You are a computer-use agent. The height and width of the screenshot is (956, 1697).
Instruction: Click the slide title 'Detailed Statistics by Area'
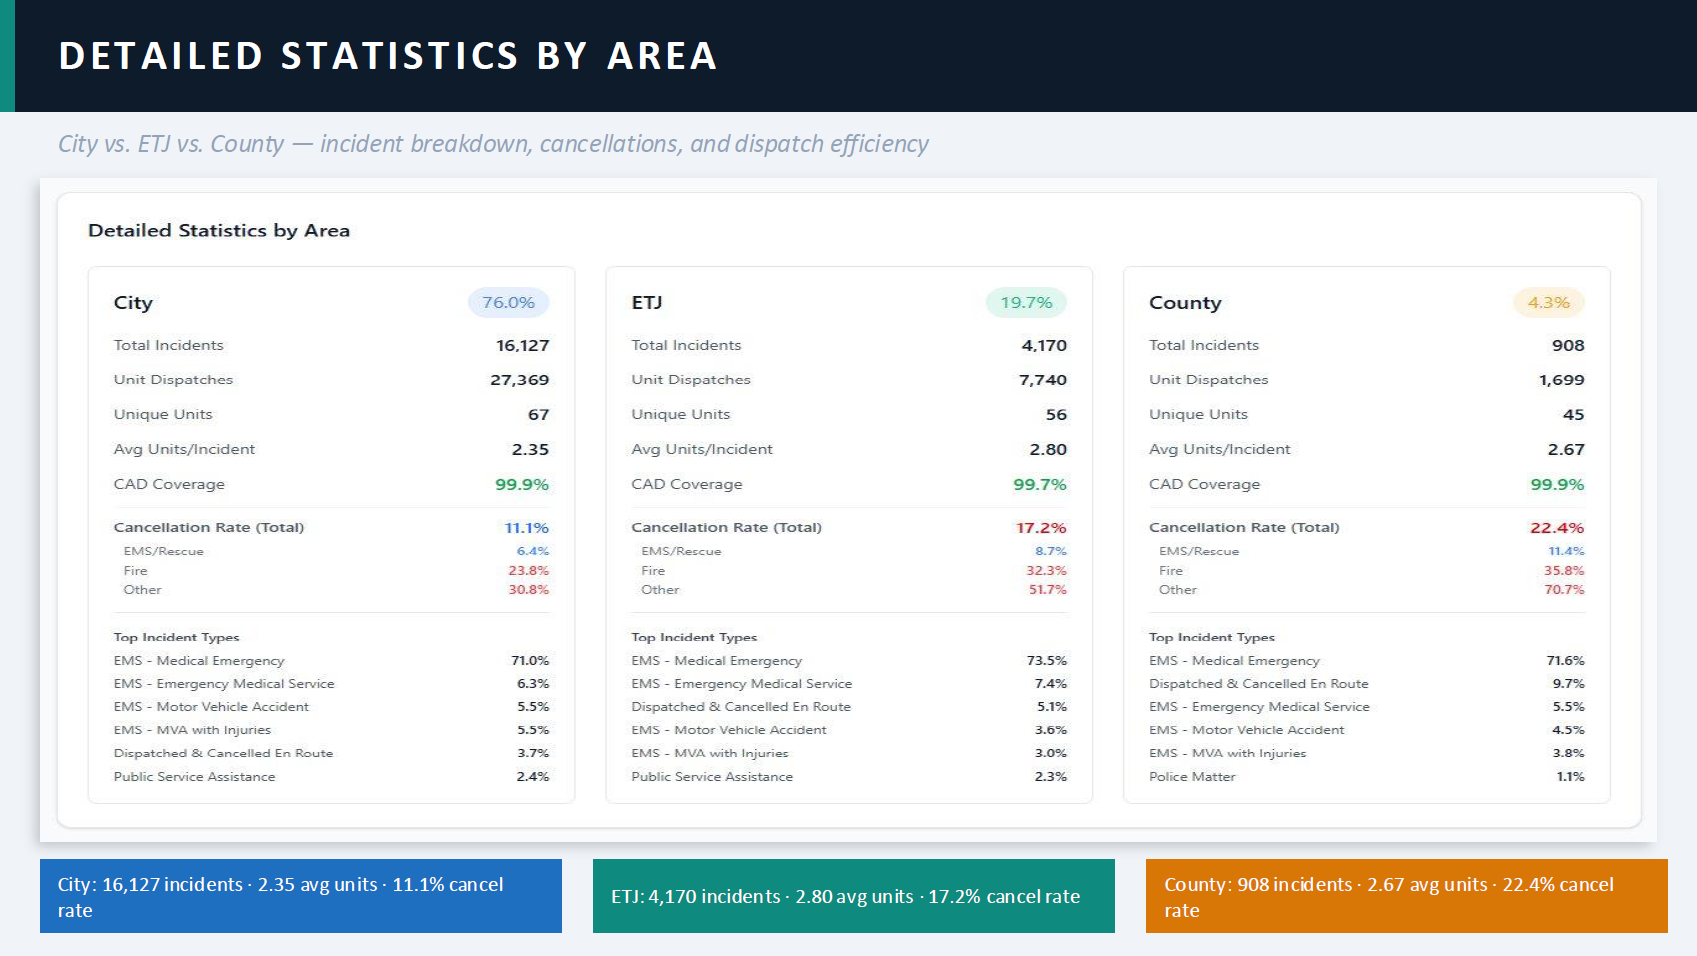[x=388, y=56]
